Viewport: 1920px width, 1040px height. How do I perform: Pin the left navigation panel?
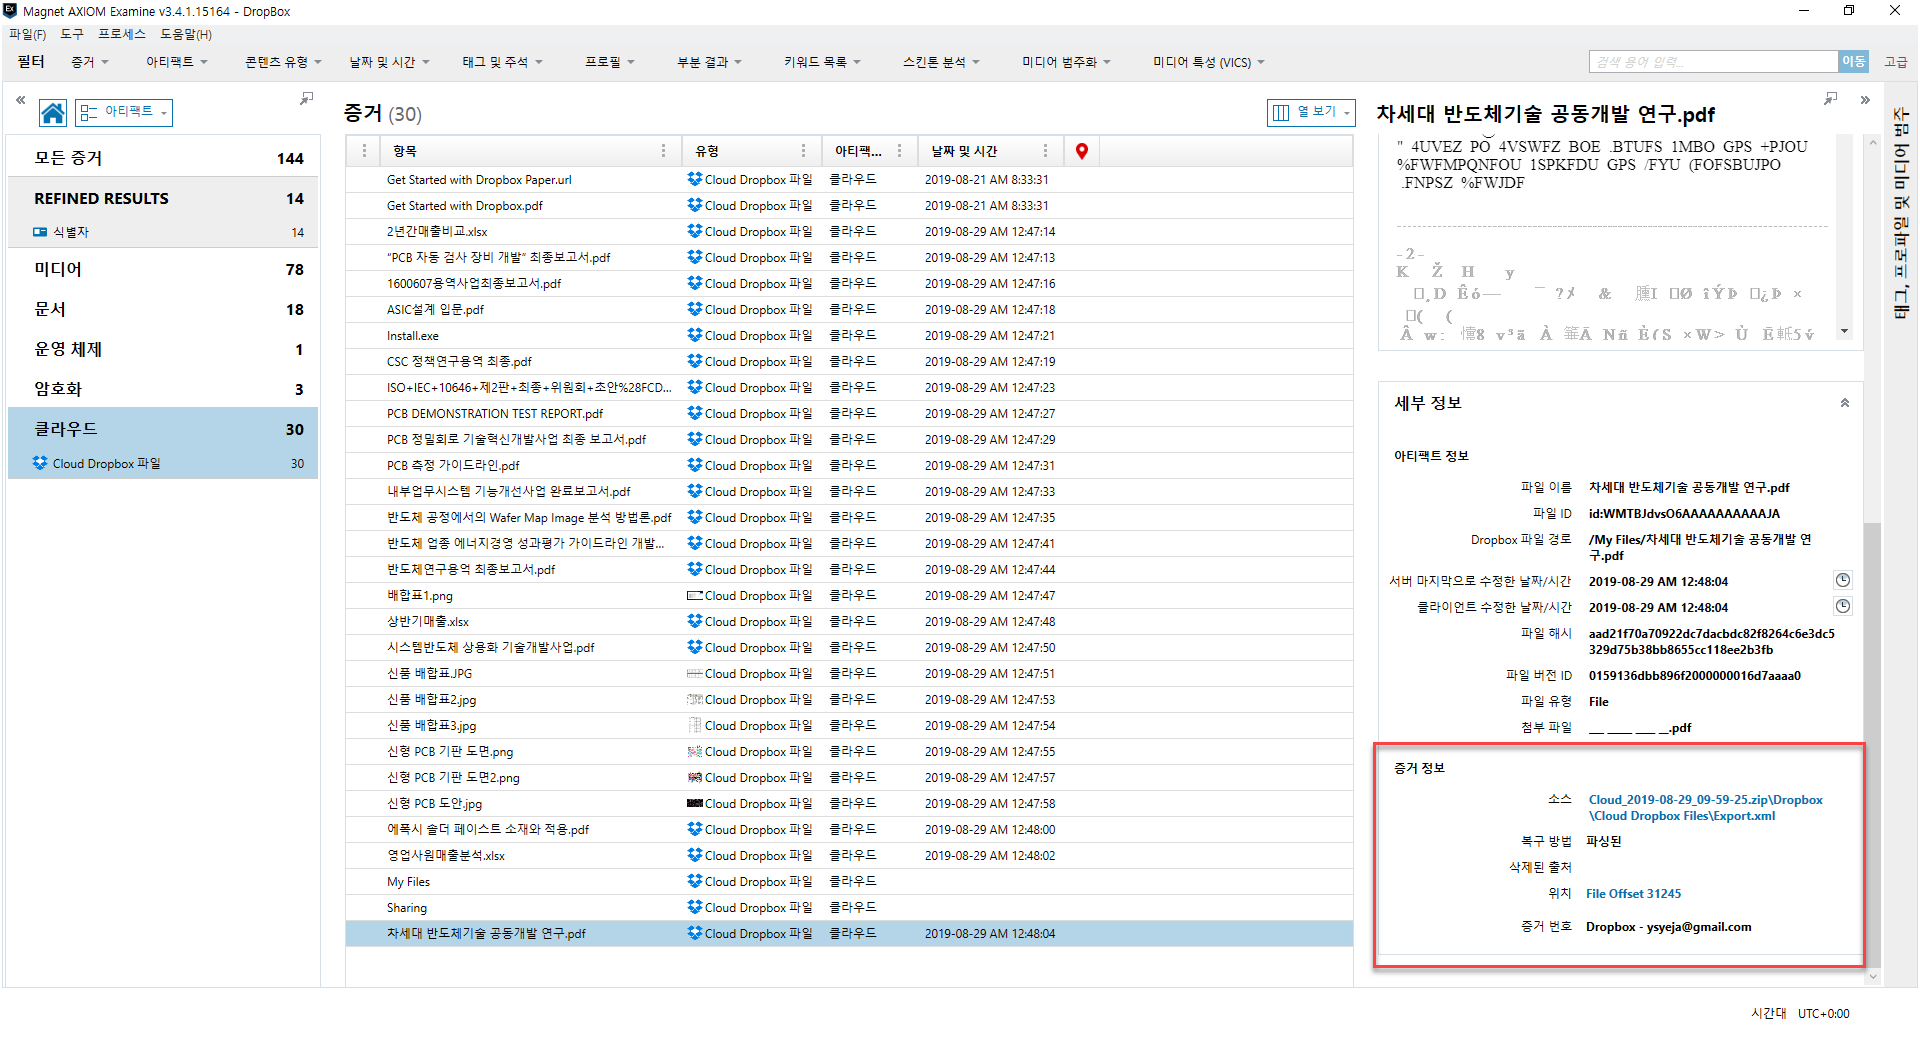click(x=306, y=99)
